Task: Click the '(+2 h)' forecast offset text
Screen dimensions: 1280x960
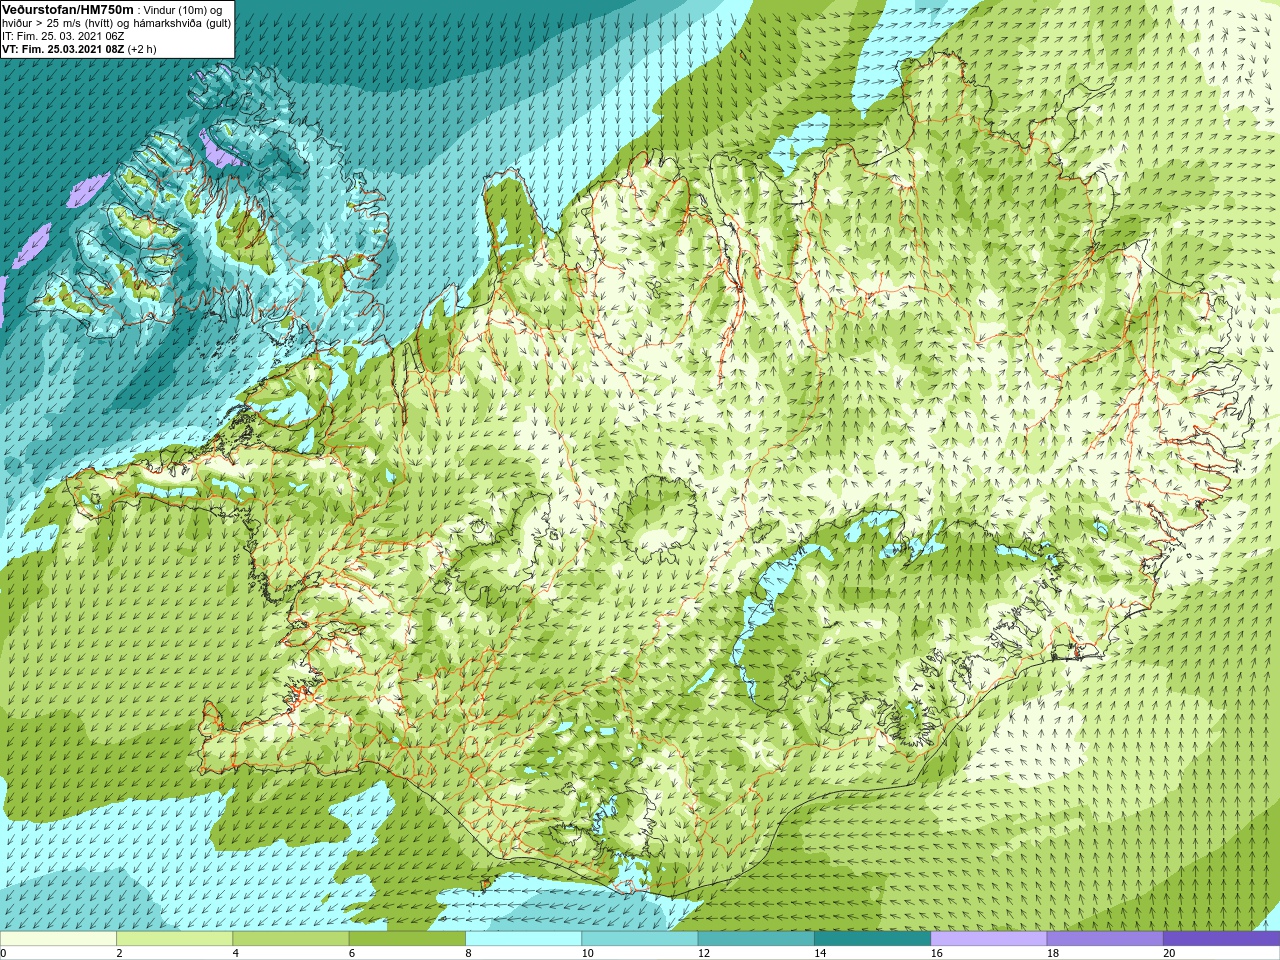Action: pos(142,49)
